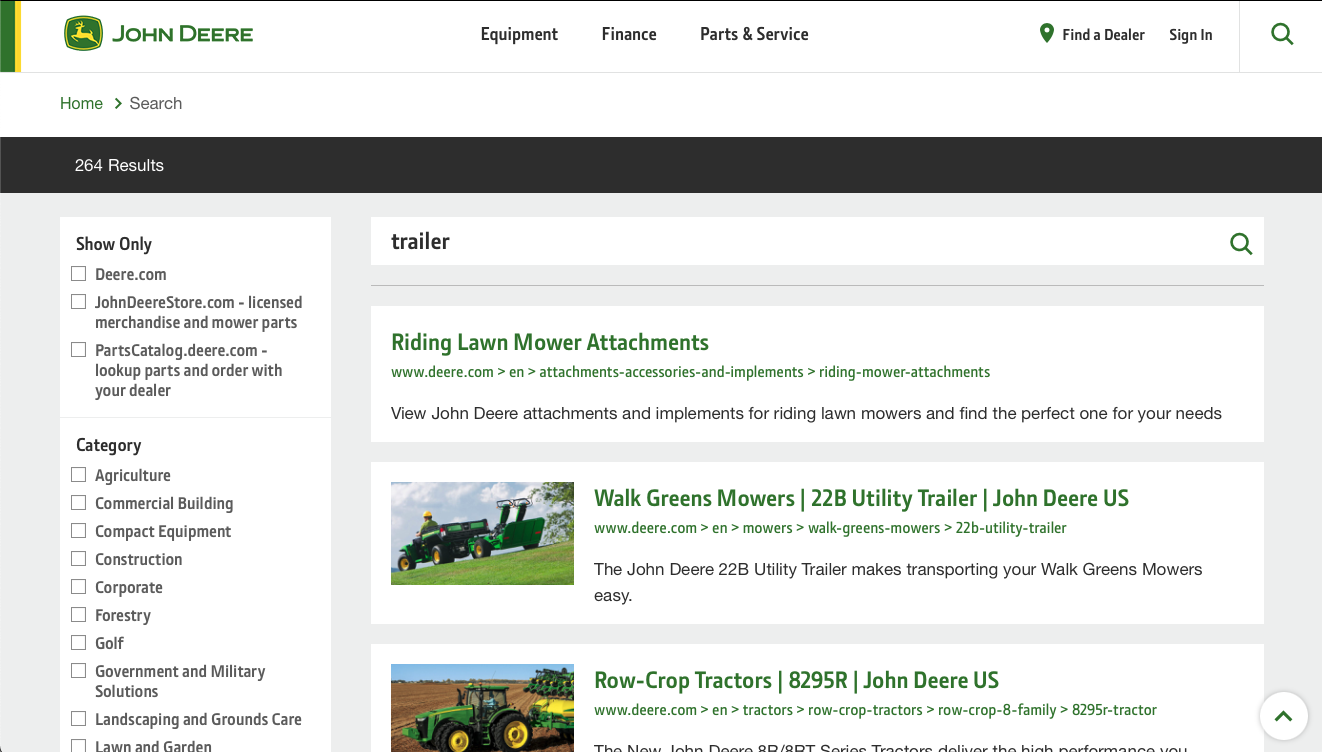Enable the Commercial Building category checkbox
Screen dimensions: 1322x752
pos(79,503)
